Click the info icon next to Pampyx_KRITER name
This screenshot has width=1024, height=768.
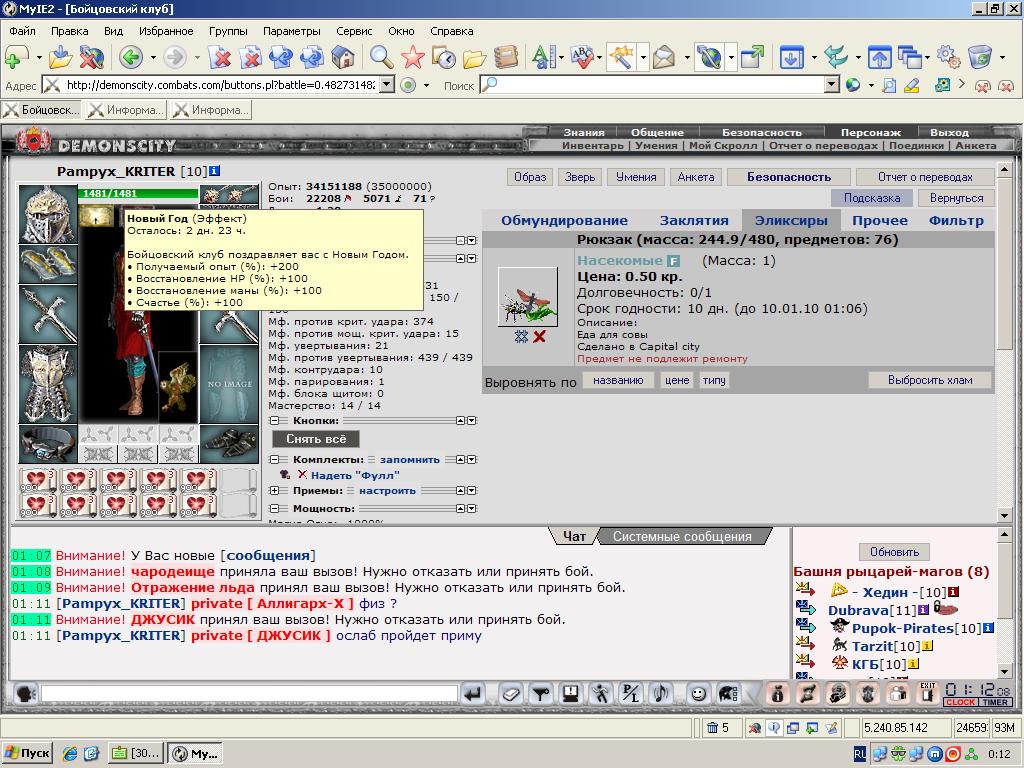pos(214,171)
